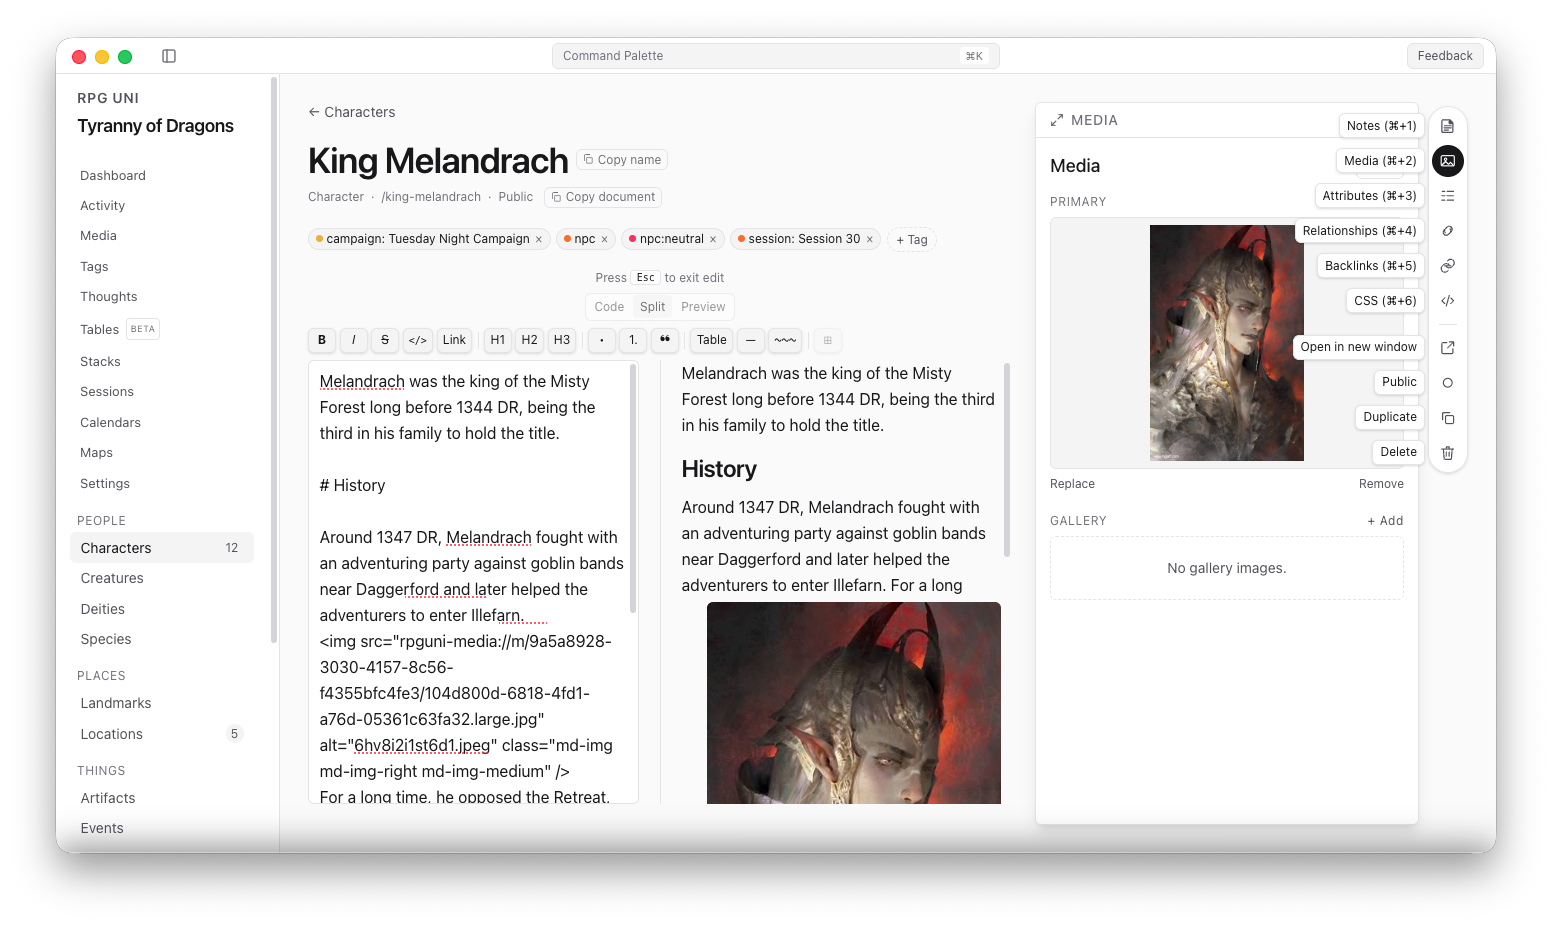The width and height of the screenshot is (1552, 927).
Task: Open Settings in sidebar
Action: (105, 483)
